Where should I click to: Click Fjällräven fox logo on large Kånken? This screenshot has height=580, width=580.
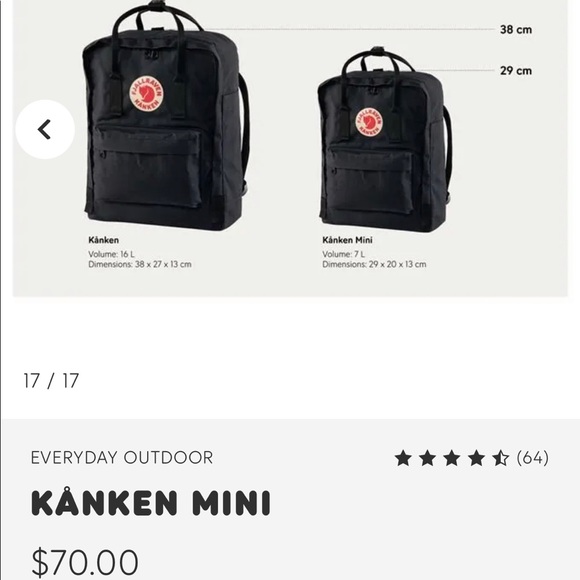click(146, 93)
